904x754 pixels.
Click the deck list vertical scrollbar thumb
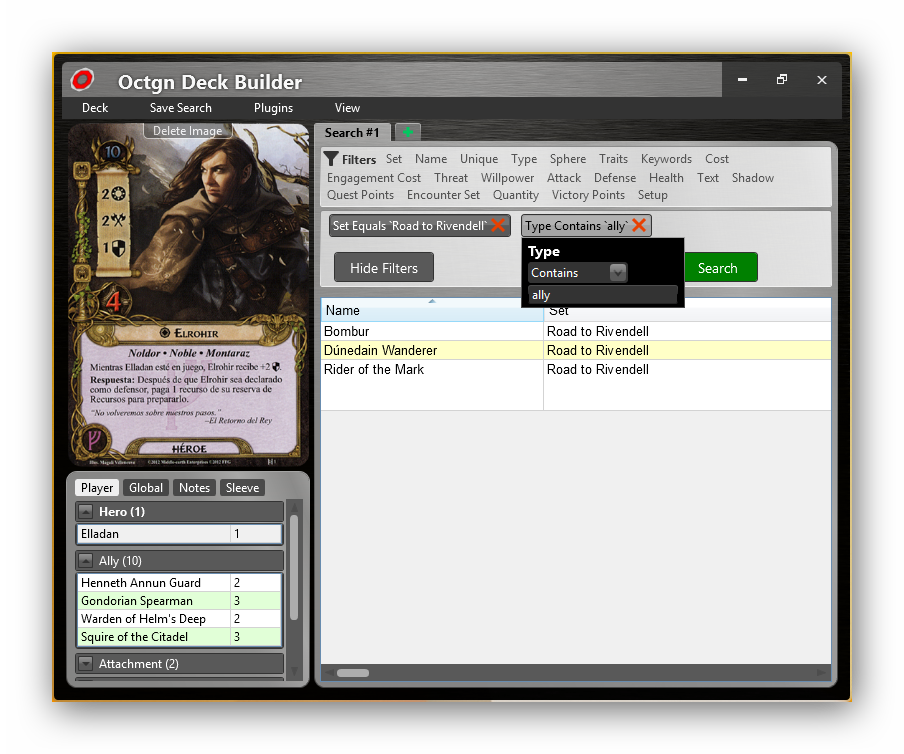click(x=294, y=567)
